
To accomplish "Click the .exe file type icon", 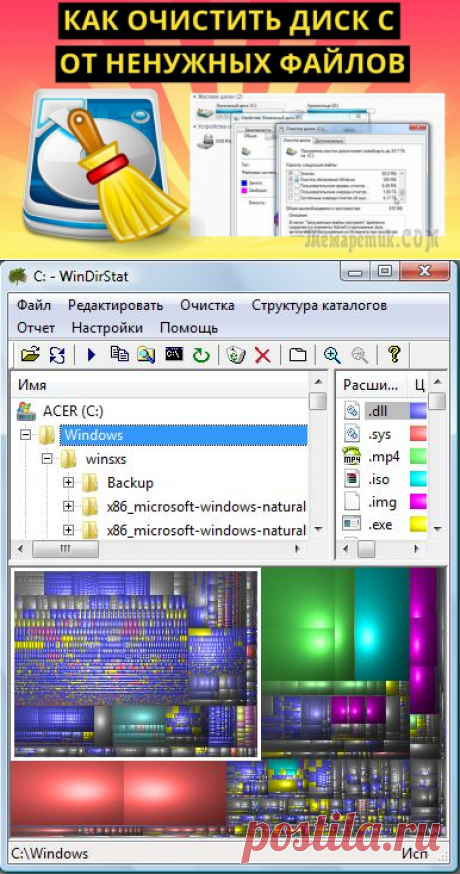I will (x=352, y=525).
